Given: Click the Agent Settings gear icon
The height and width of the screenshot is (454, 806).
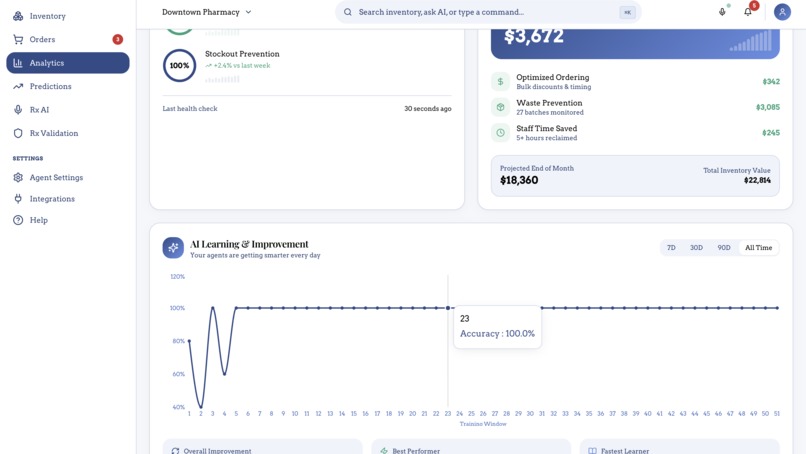Looking at the screenshot, I should (x=18, y=177).
